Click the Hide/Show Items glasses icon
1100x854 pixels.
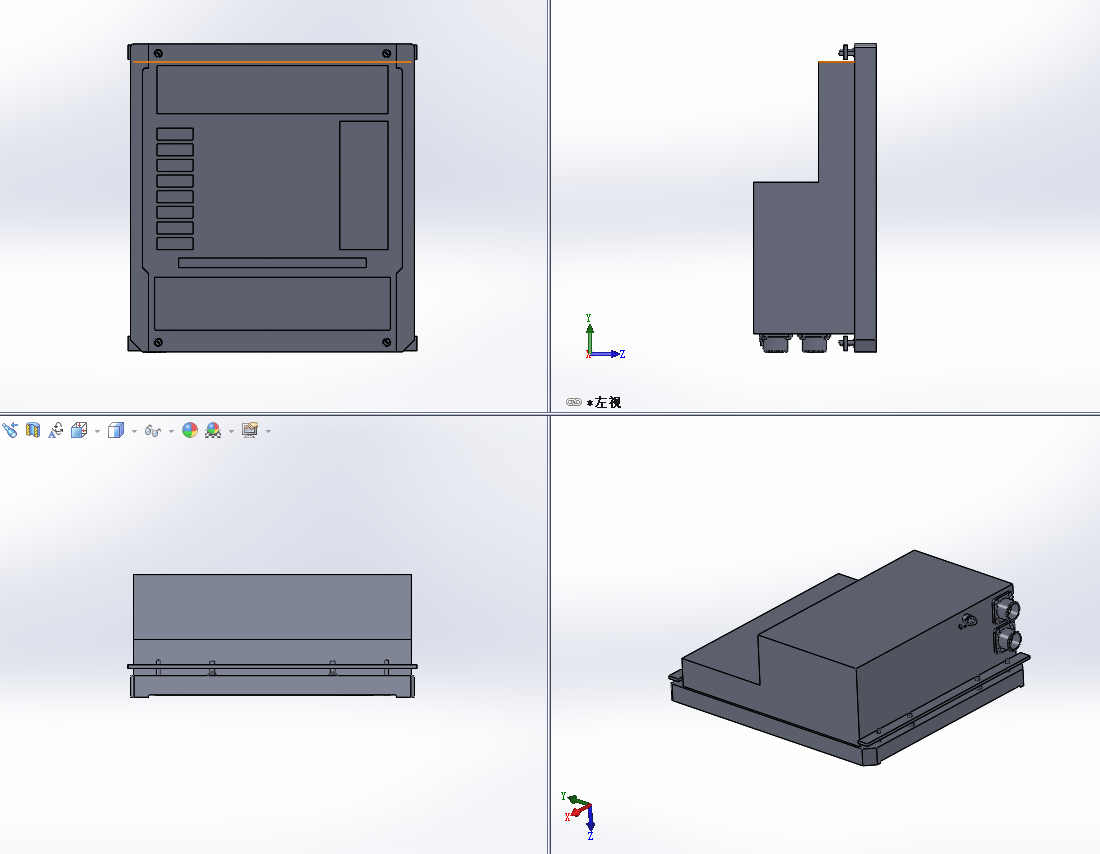pos(152,430)
